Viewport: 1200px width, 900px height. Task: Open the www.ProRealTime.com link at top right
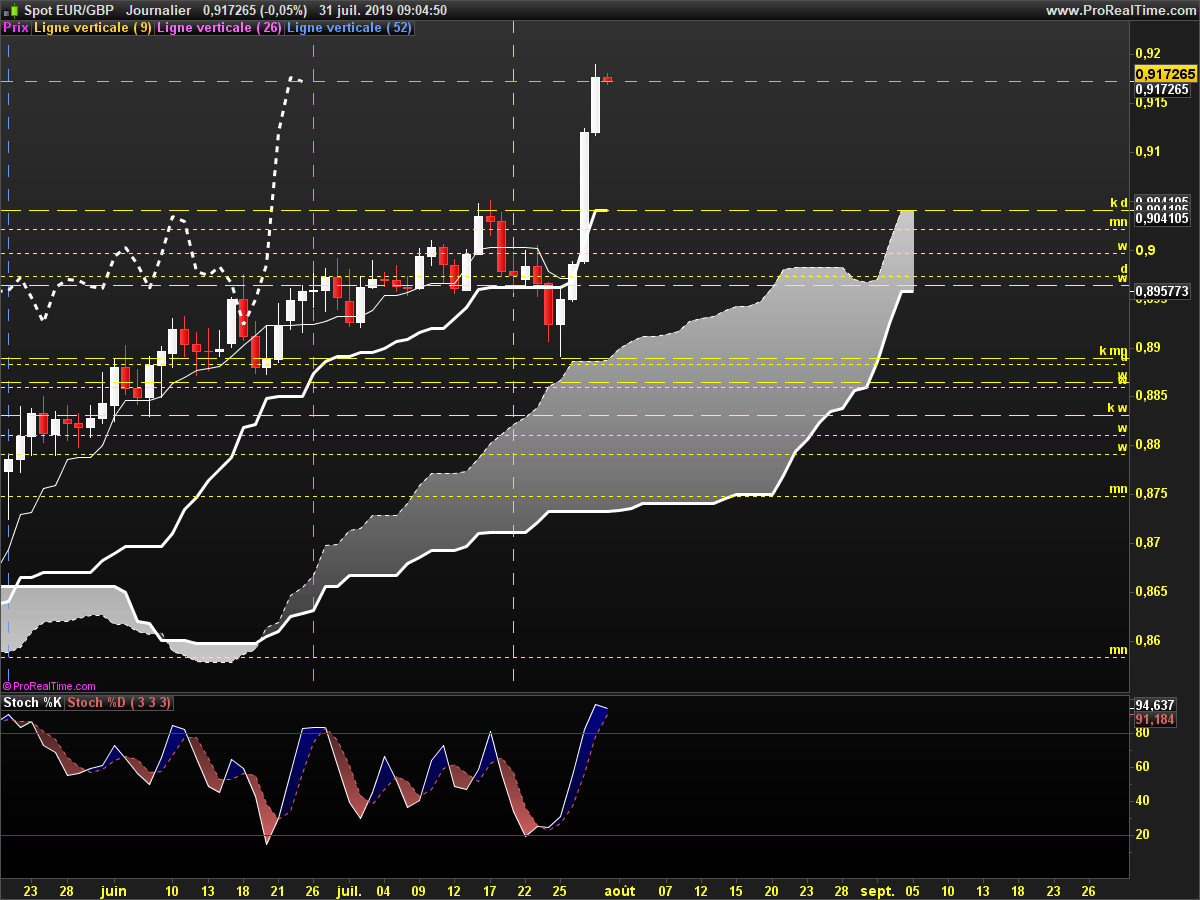click(1119, 10)
